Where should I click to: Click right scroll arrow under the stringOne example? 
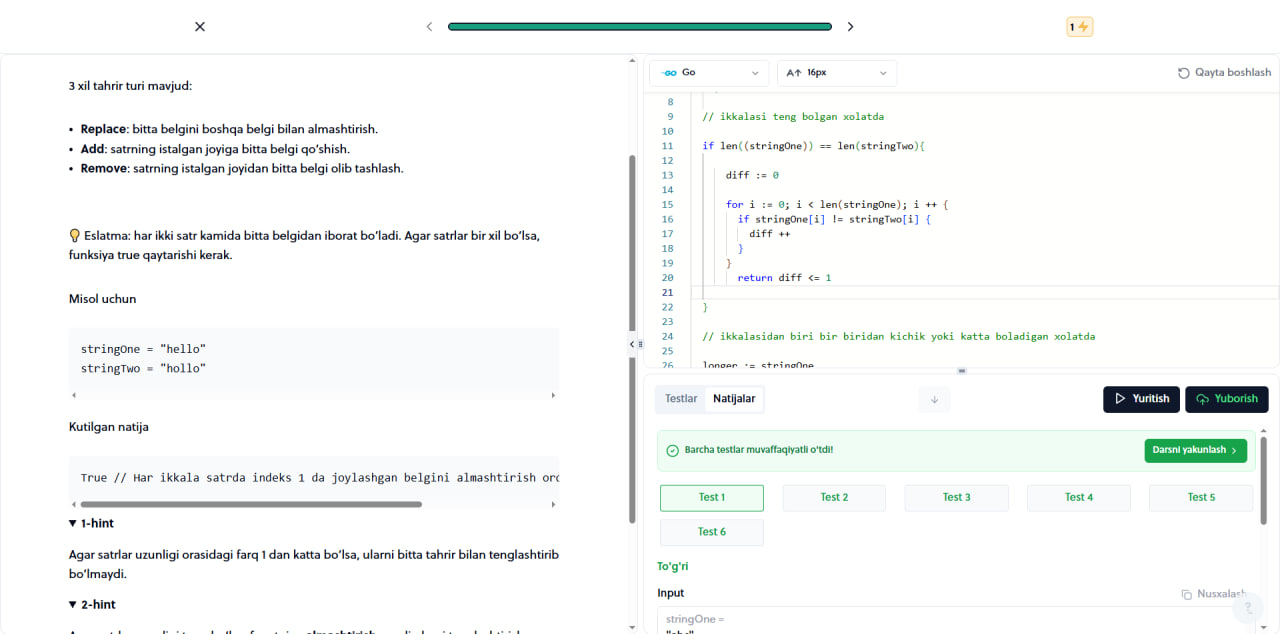click(x=553, y=395)
